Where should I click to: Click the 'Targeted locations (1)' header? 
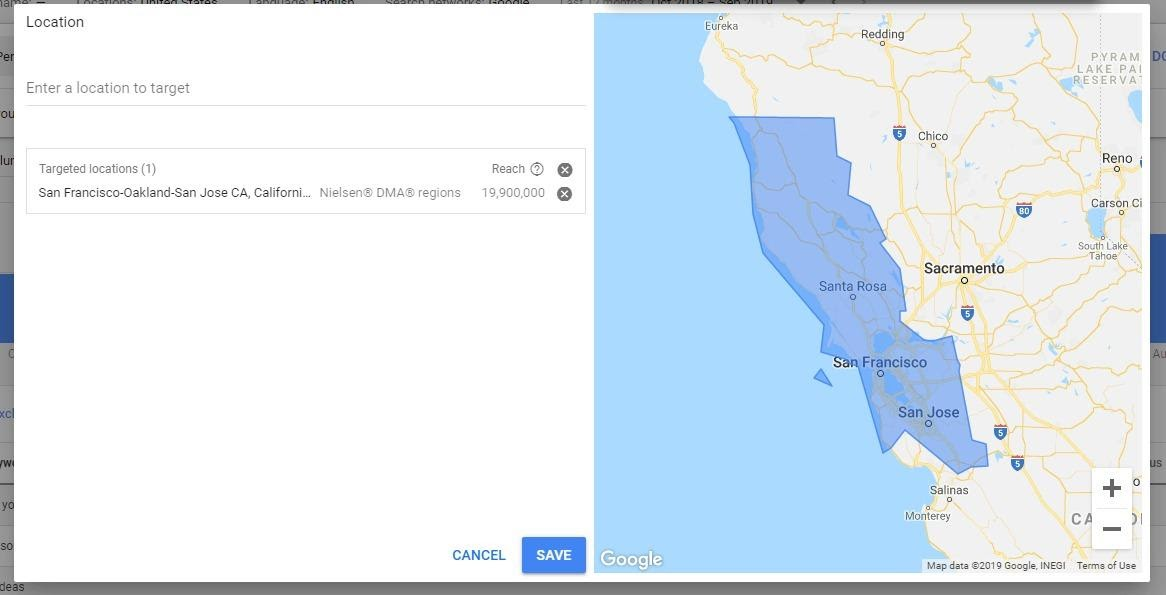coord(97,169)
